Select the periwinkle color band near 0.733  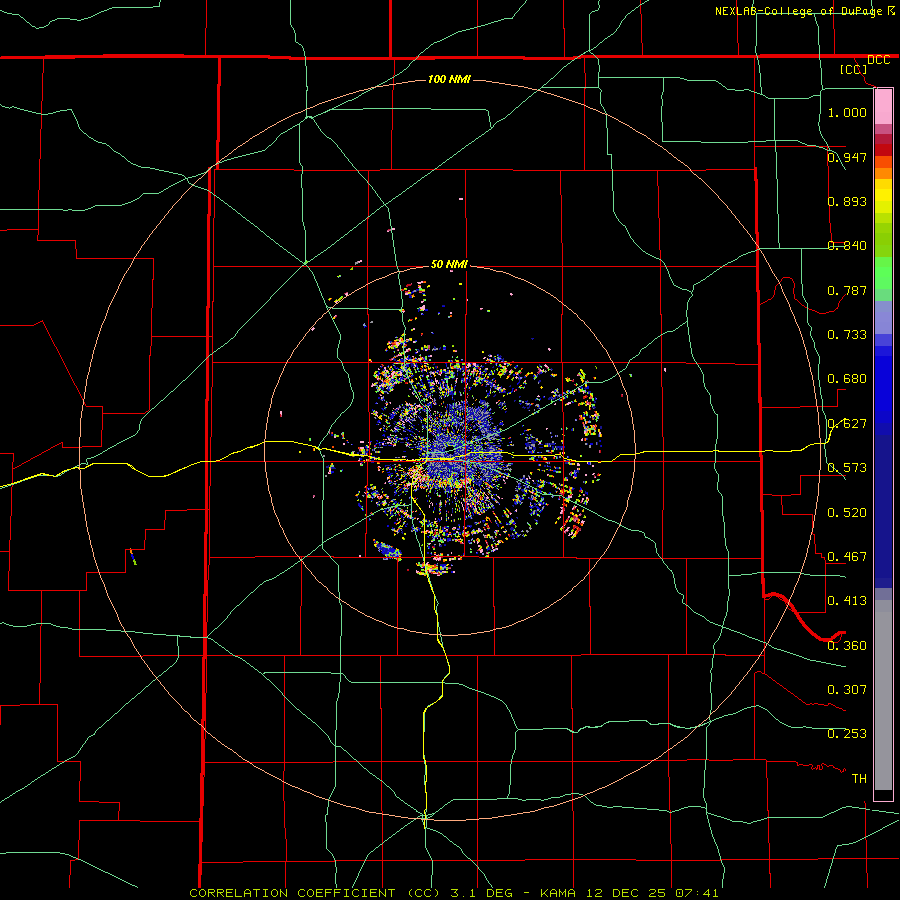[x=883, y=317]
